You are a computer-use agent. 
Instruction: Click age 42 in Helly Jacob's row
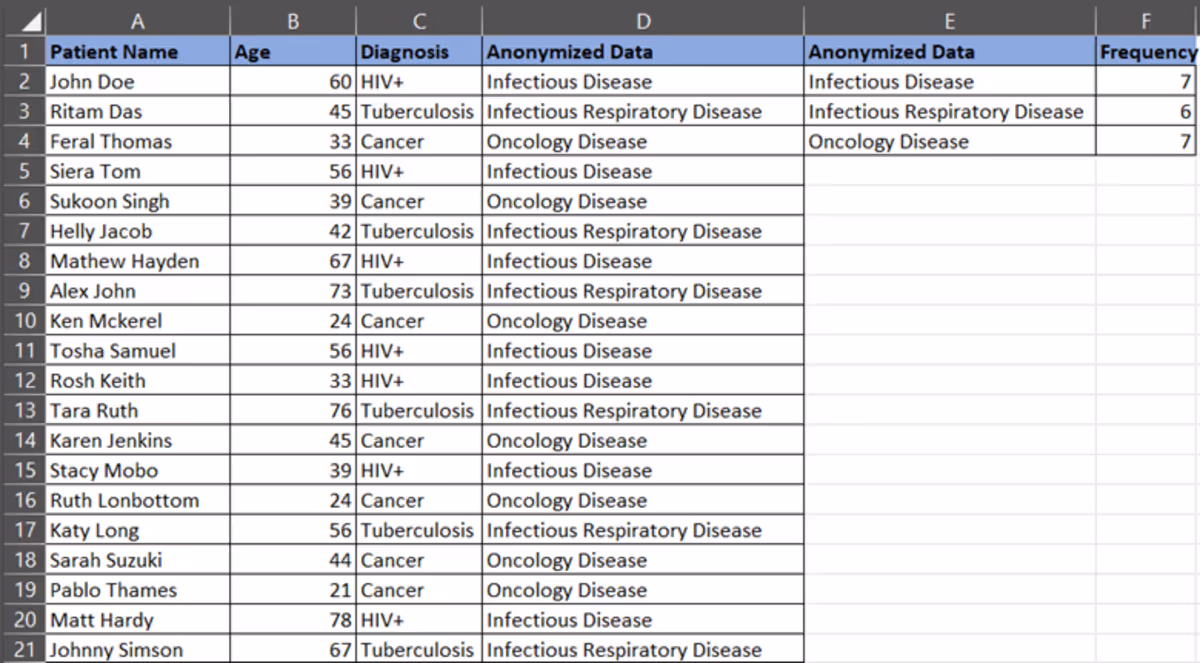pyautogui.click(x=293, y=231)
